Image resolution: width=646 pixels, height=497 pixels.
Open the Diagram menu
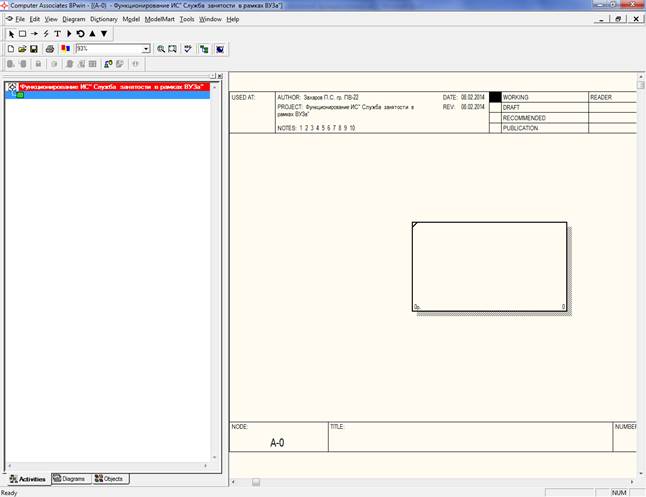[x=74, y=19]
